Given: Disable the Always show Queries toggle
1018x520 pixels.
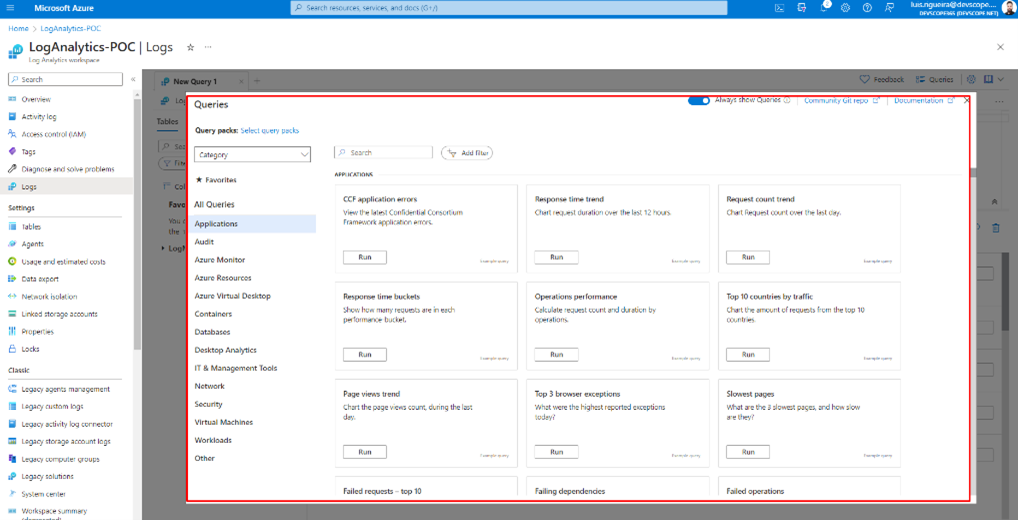Looking at the screenshot, I should [699, 100].
